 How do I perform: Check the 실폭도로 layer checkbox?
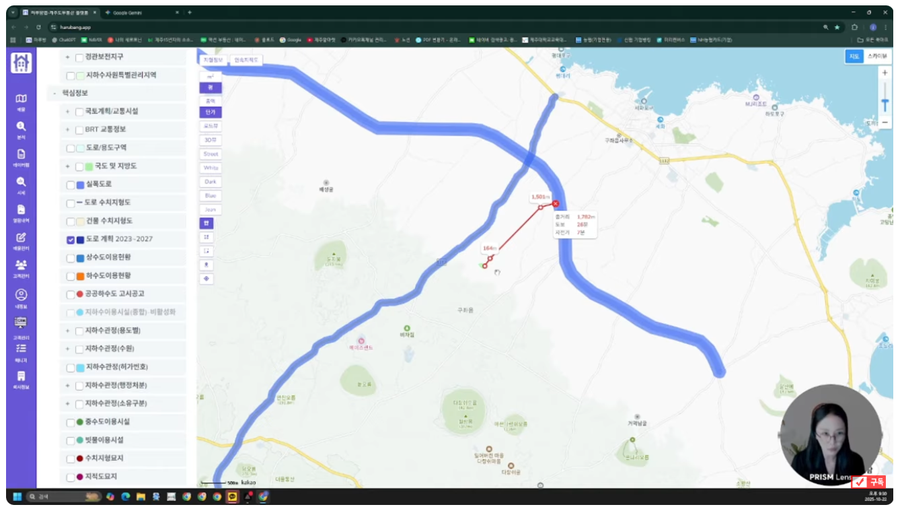71,185
